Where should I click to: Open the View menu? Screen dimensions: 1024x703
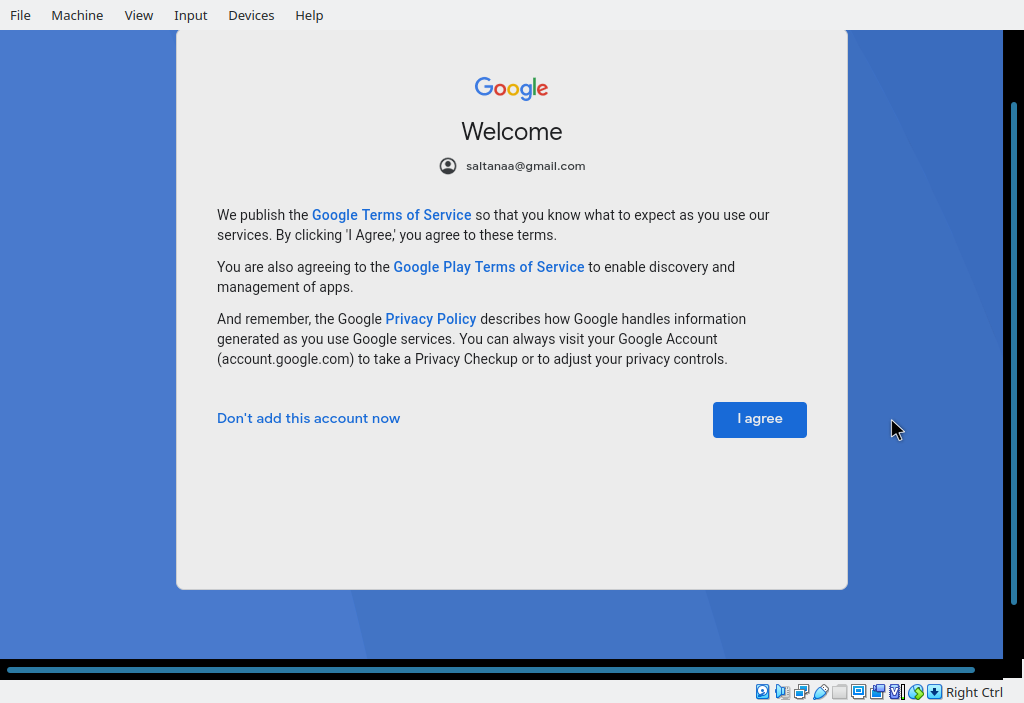(x=138, y=15)
